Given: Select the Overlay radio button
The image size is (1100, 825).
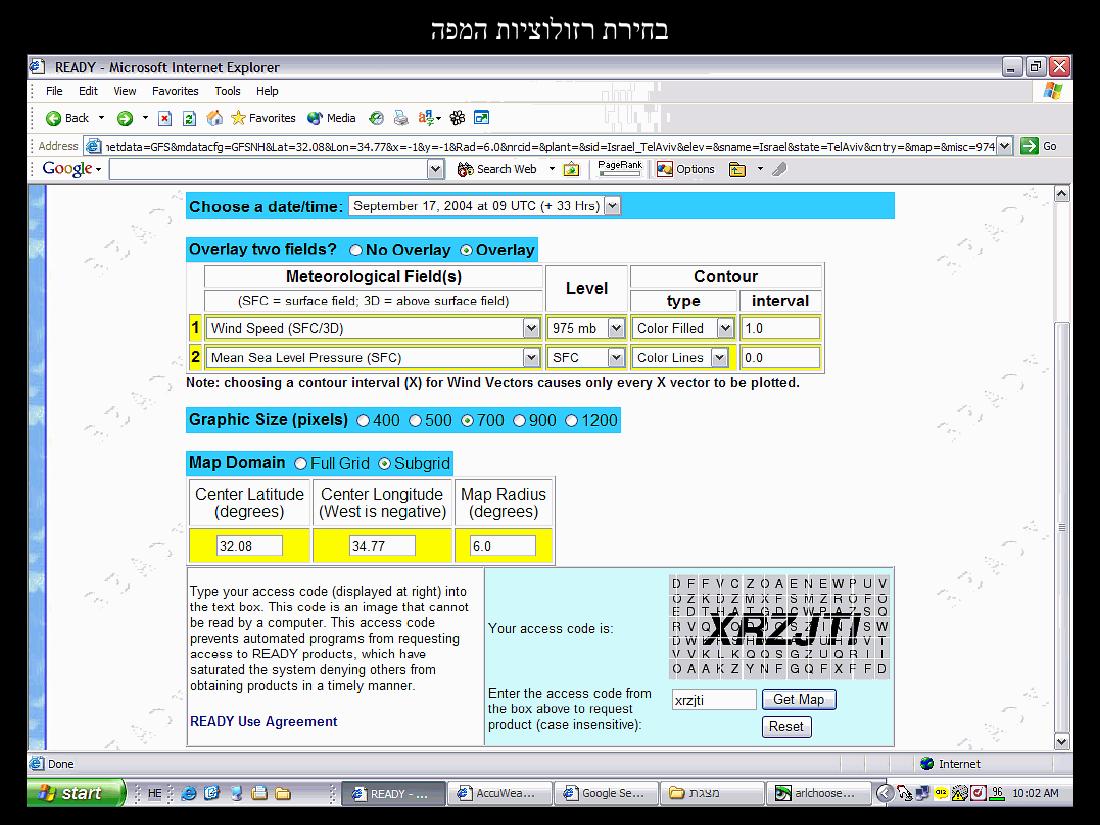Looking at the screenshot, I should click(466, 250).
